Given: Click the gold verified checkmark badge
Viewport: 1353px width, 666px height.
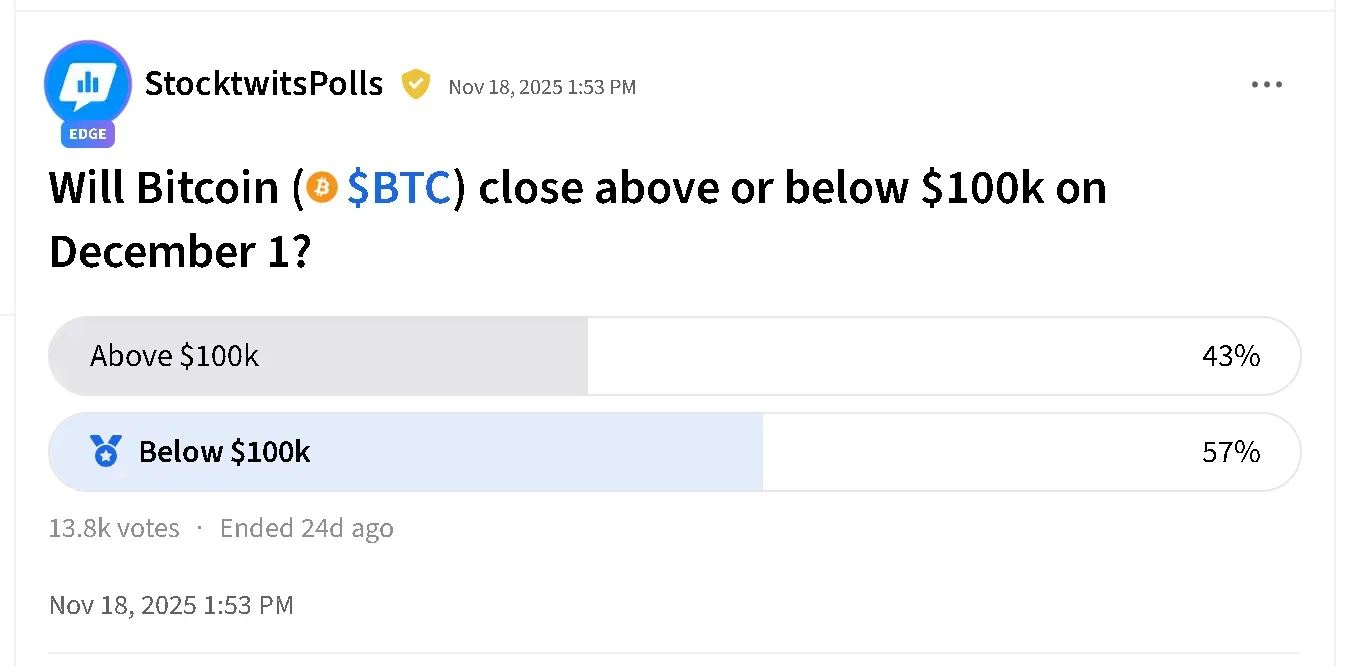Looking at the screenshot, I should [x=415, y=85].
